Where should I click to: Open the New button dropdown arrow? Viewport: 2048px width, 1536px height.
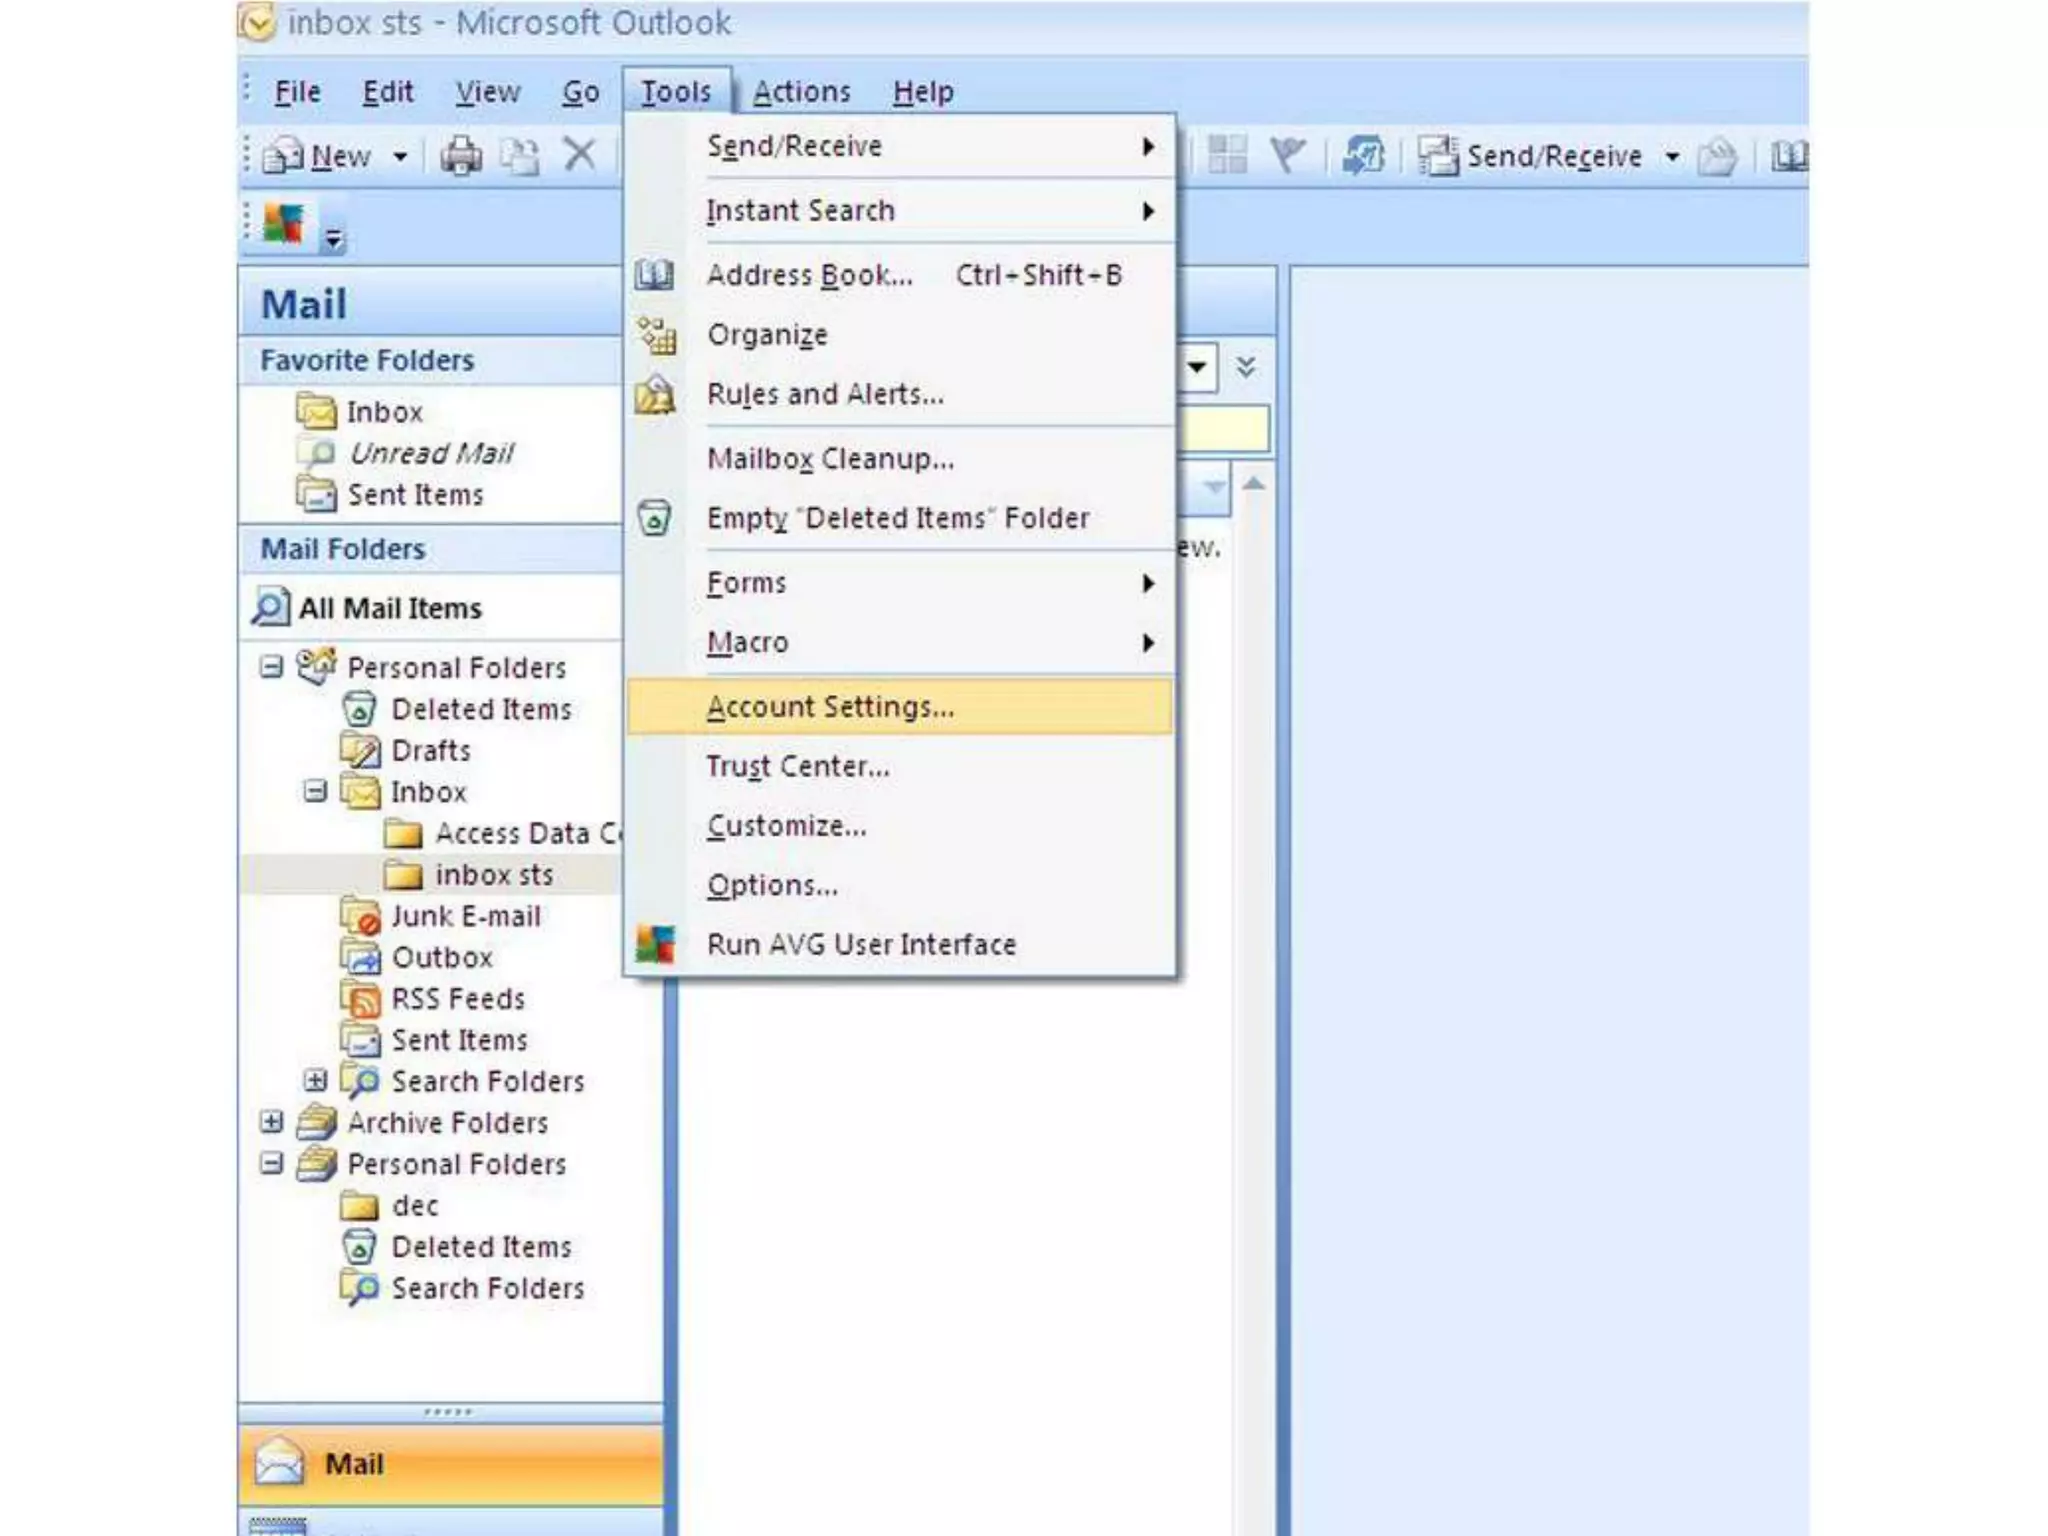coord(400,157)
